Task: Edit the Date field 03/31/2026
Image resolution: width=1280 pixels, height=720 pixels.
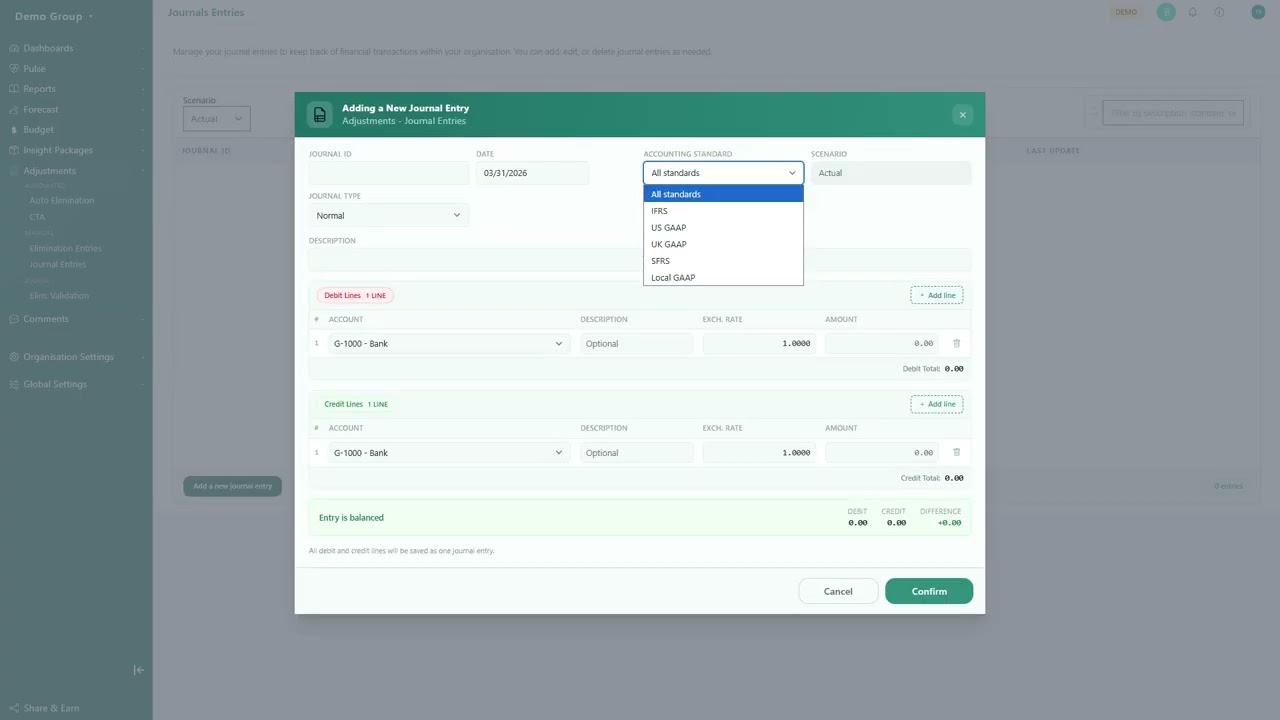Action: 532,173
